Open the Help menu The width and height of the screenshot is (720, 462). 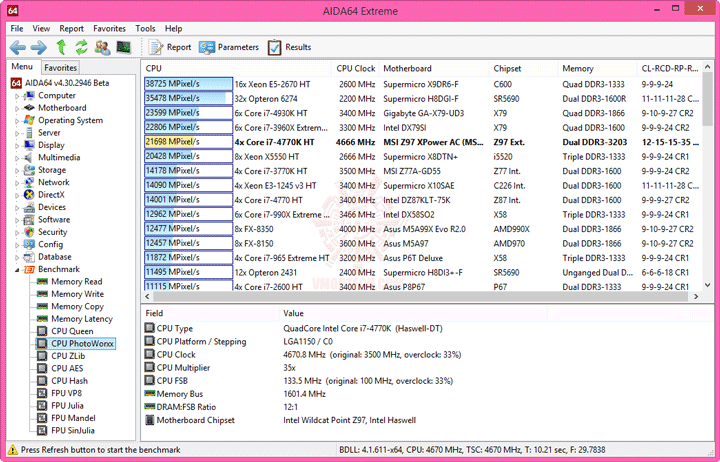[x=174, y=28]
